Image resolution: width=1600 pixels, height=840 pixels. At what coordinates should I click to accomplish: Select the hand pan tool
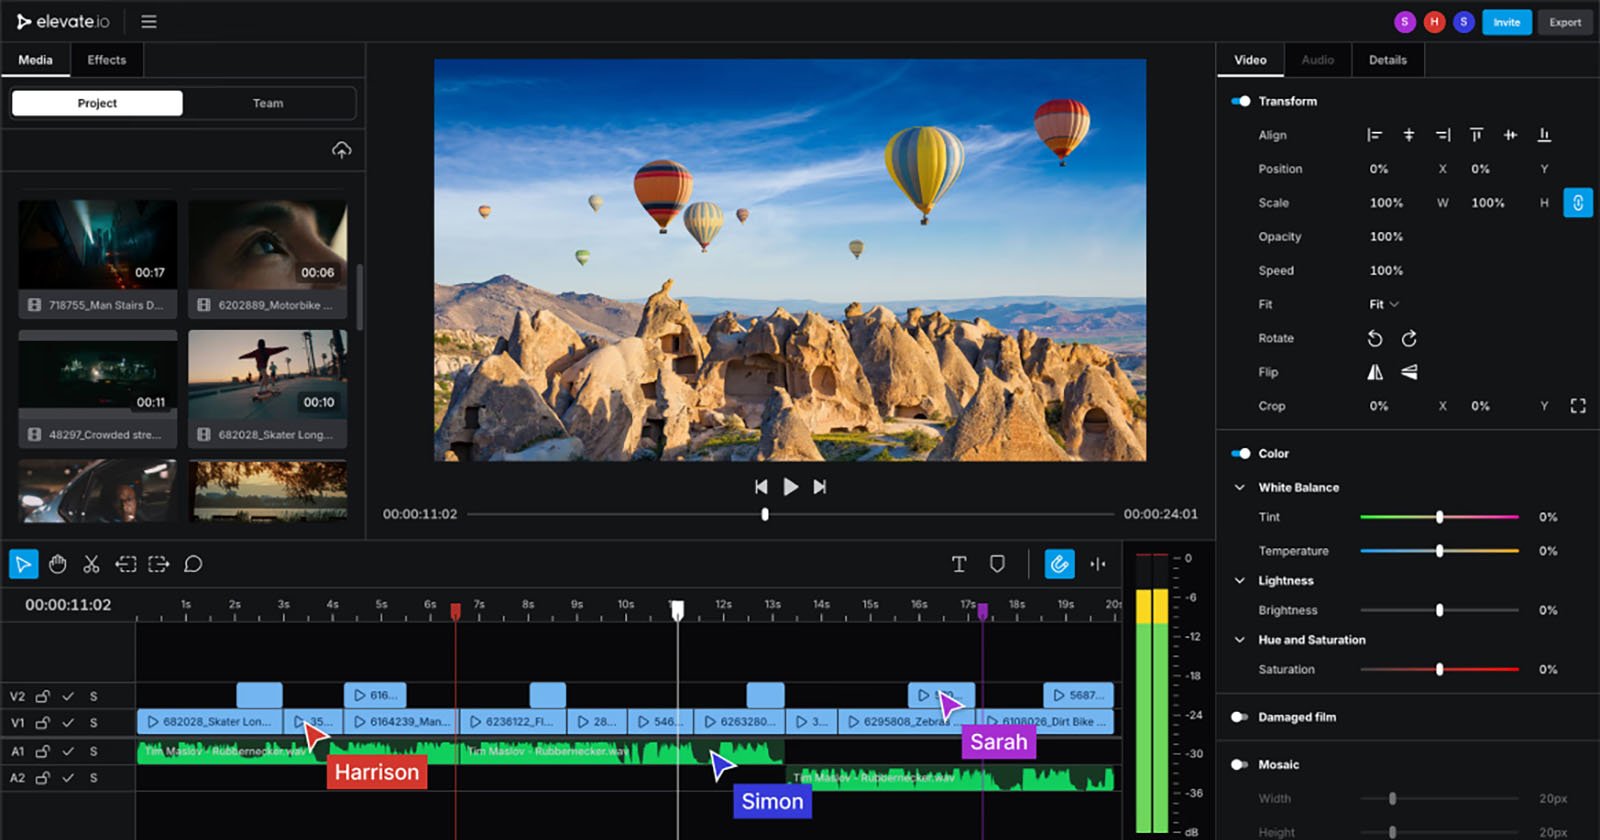pos(58,564)
